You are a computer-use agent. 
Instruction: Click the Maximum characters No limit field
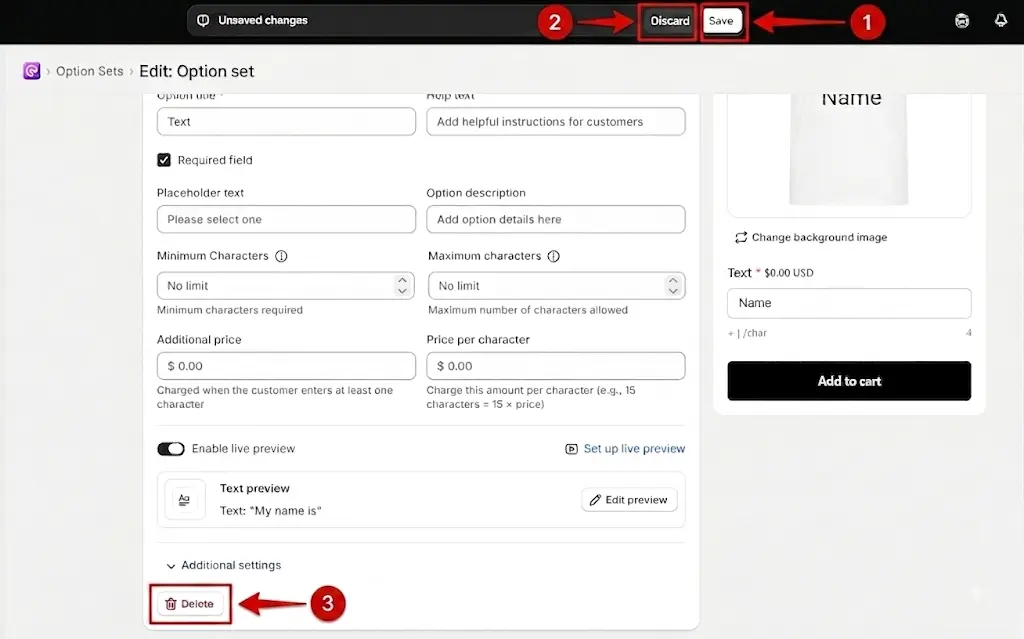pos(556,286)
